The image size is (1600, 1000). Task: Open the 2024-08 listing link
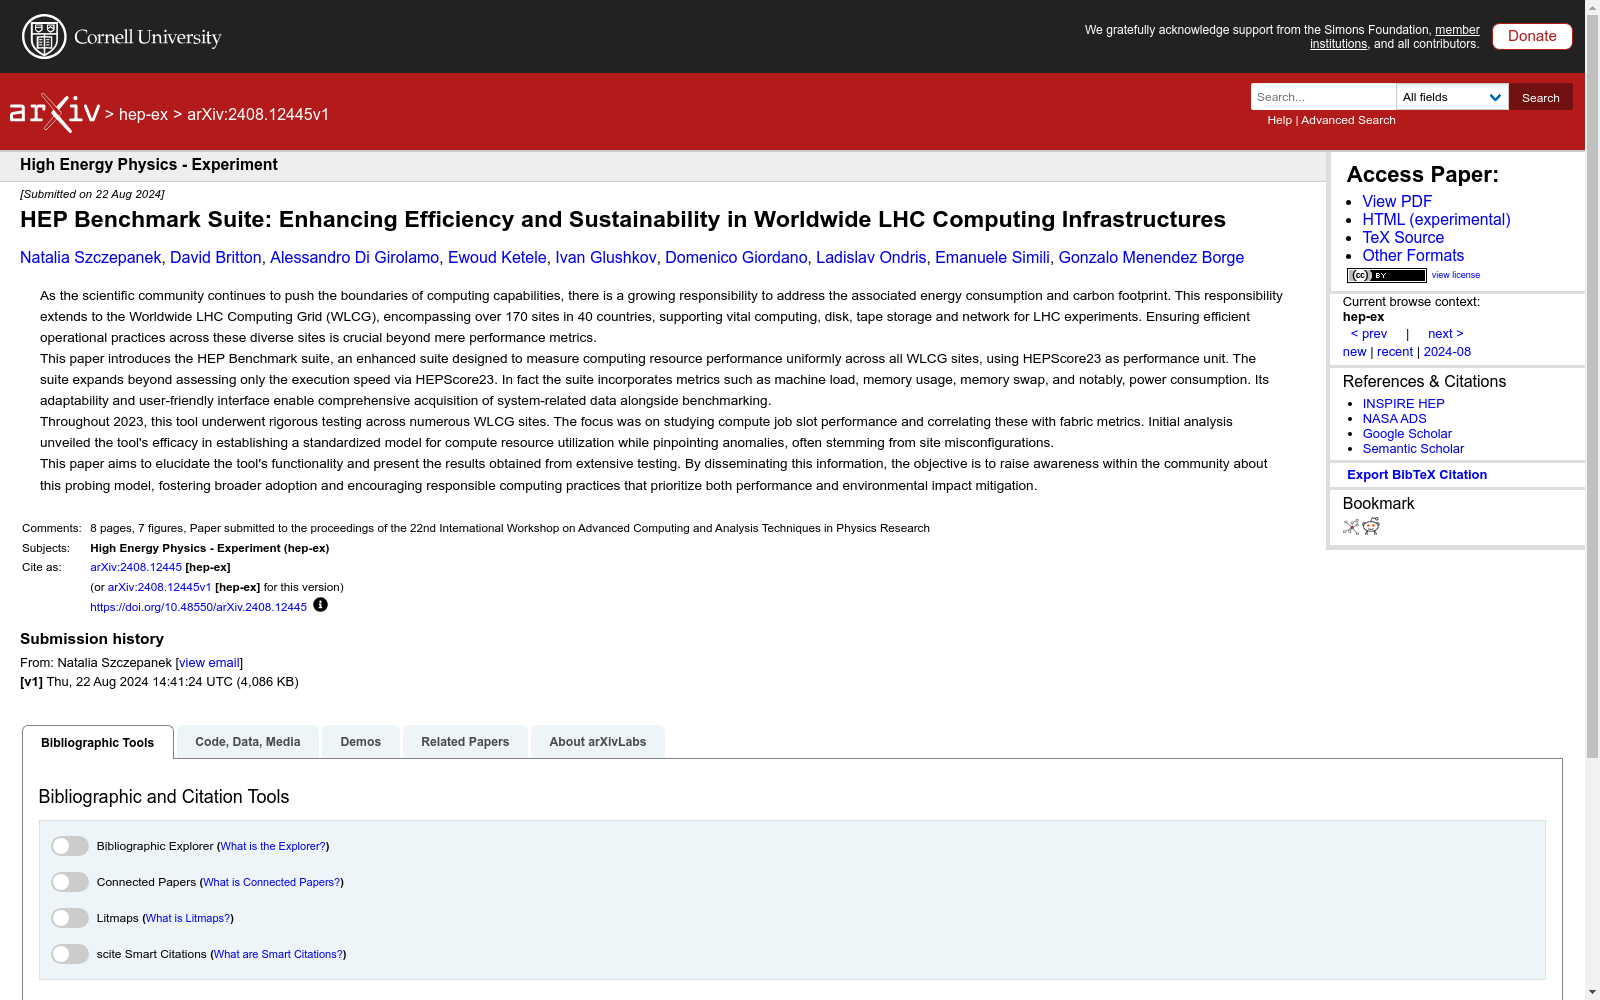[x=1447, y=352]
